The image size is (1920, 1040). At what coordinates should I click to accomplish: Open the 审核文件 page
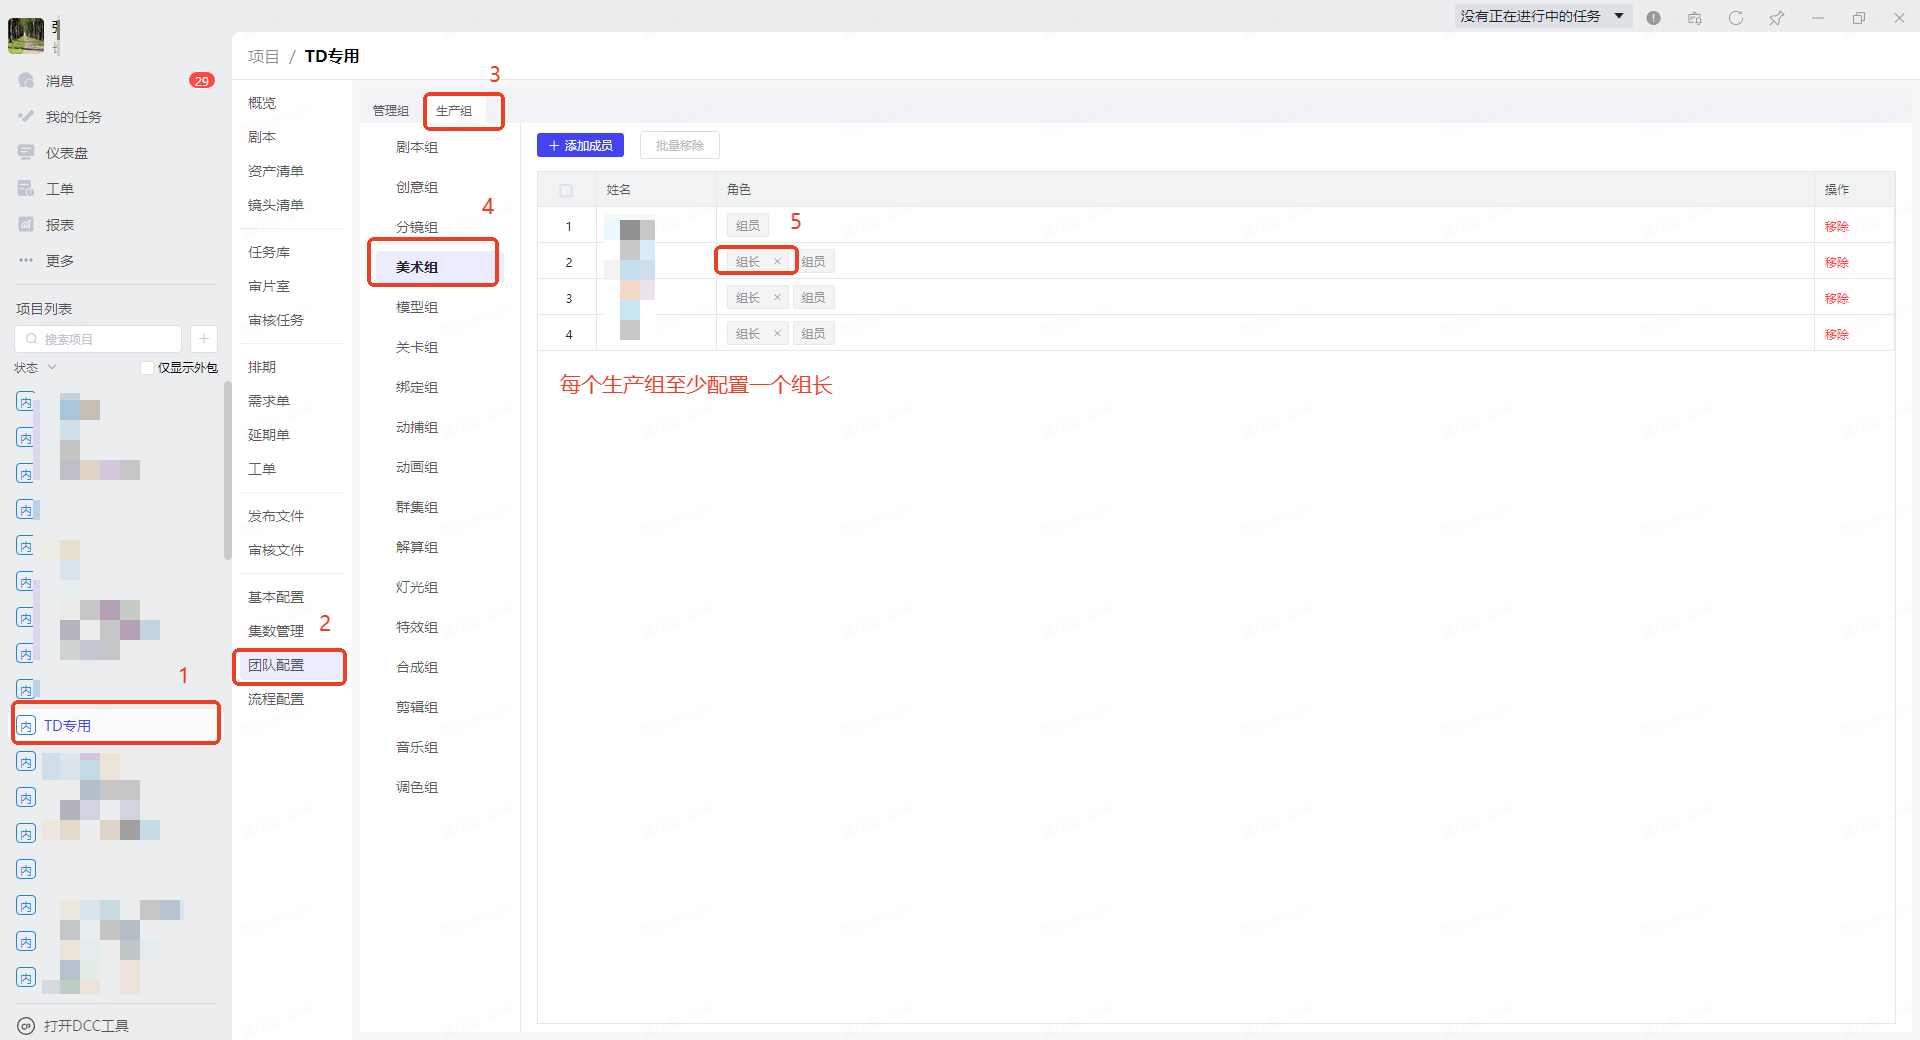pyautogui.click(x=276, y=550)
